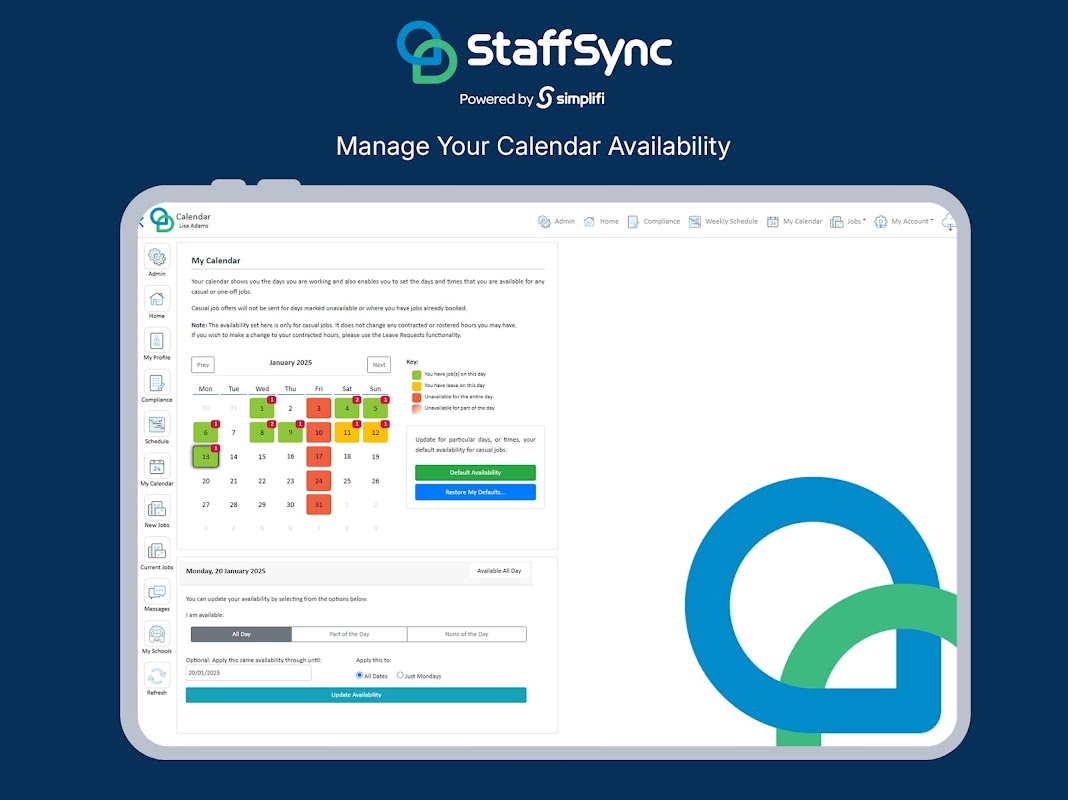
Task: Click the Update Availability button
Action: [356, 695]
